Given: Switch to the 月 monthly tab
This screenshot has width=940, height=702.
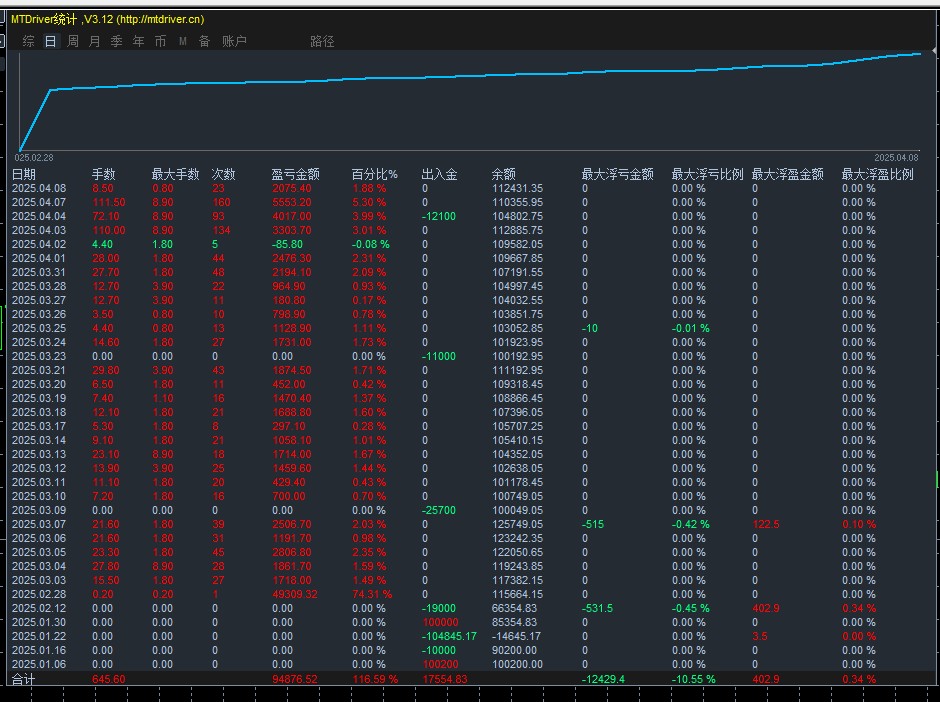Looking at the screenshot, I should 94,41.
